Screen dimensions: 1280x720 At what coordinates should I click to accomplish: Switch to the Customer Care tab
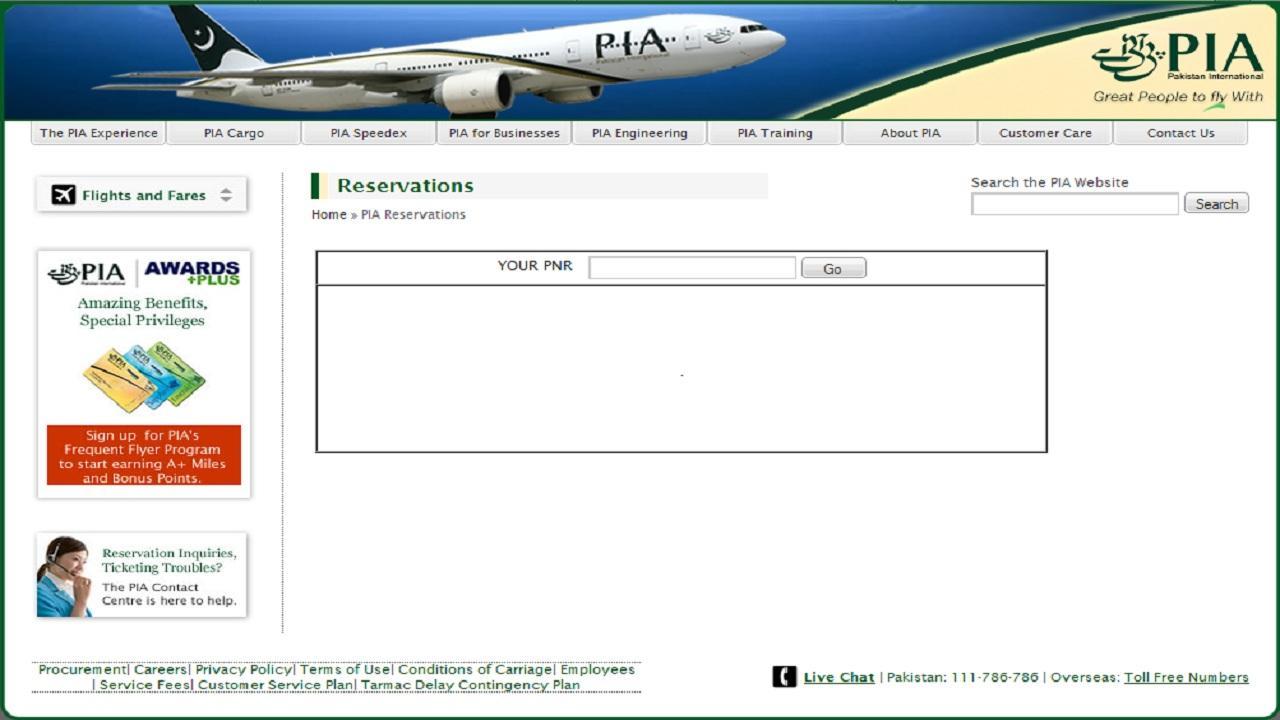coord(1044,132)
